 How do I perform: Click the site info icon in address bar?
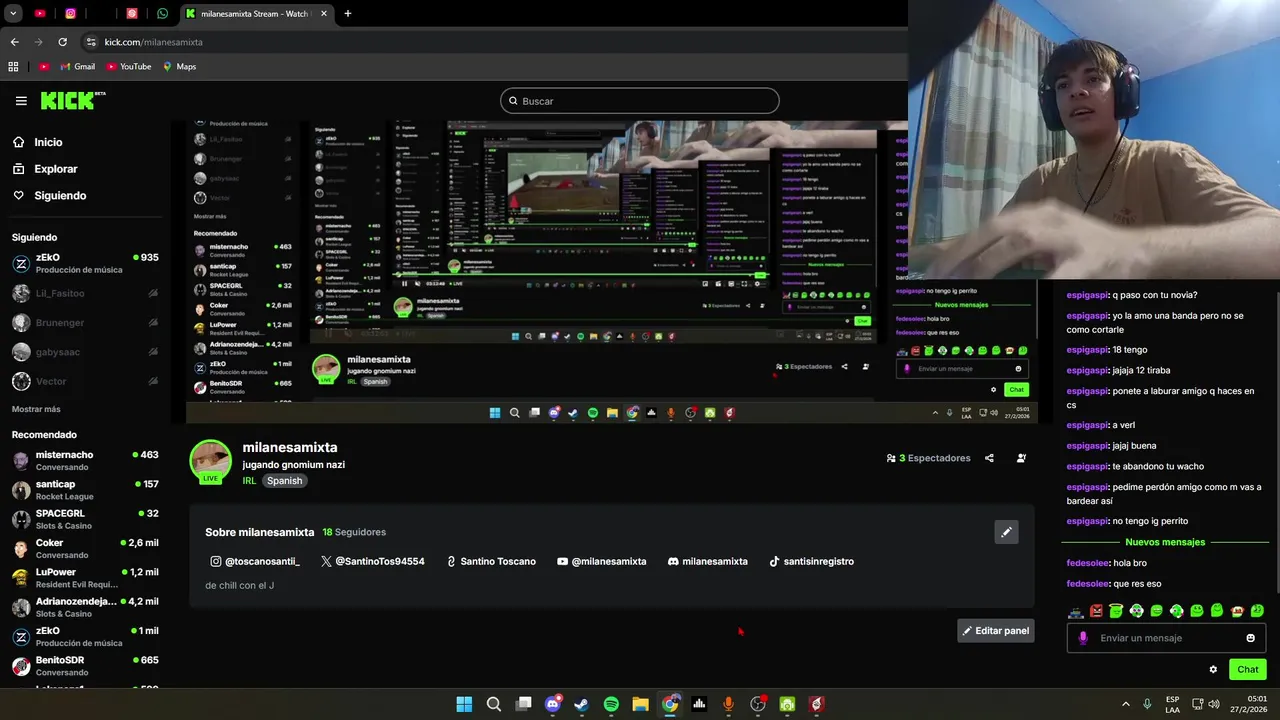coord(91,42)
